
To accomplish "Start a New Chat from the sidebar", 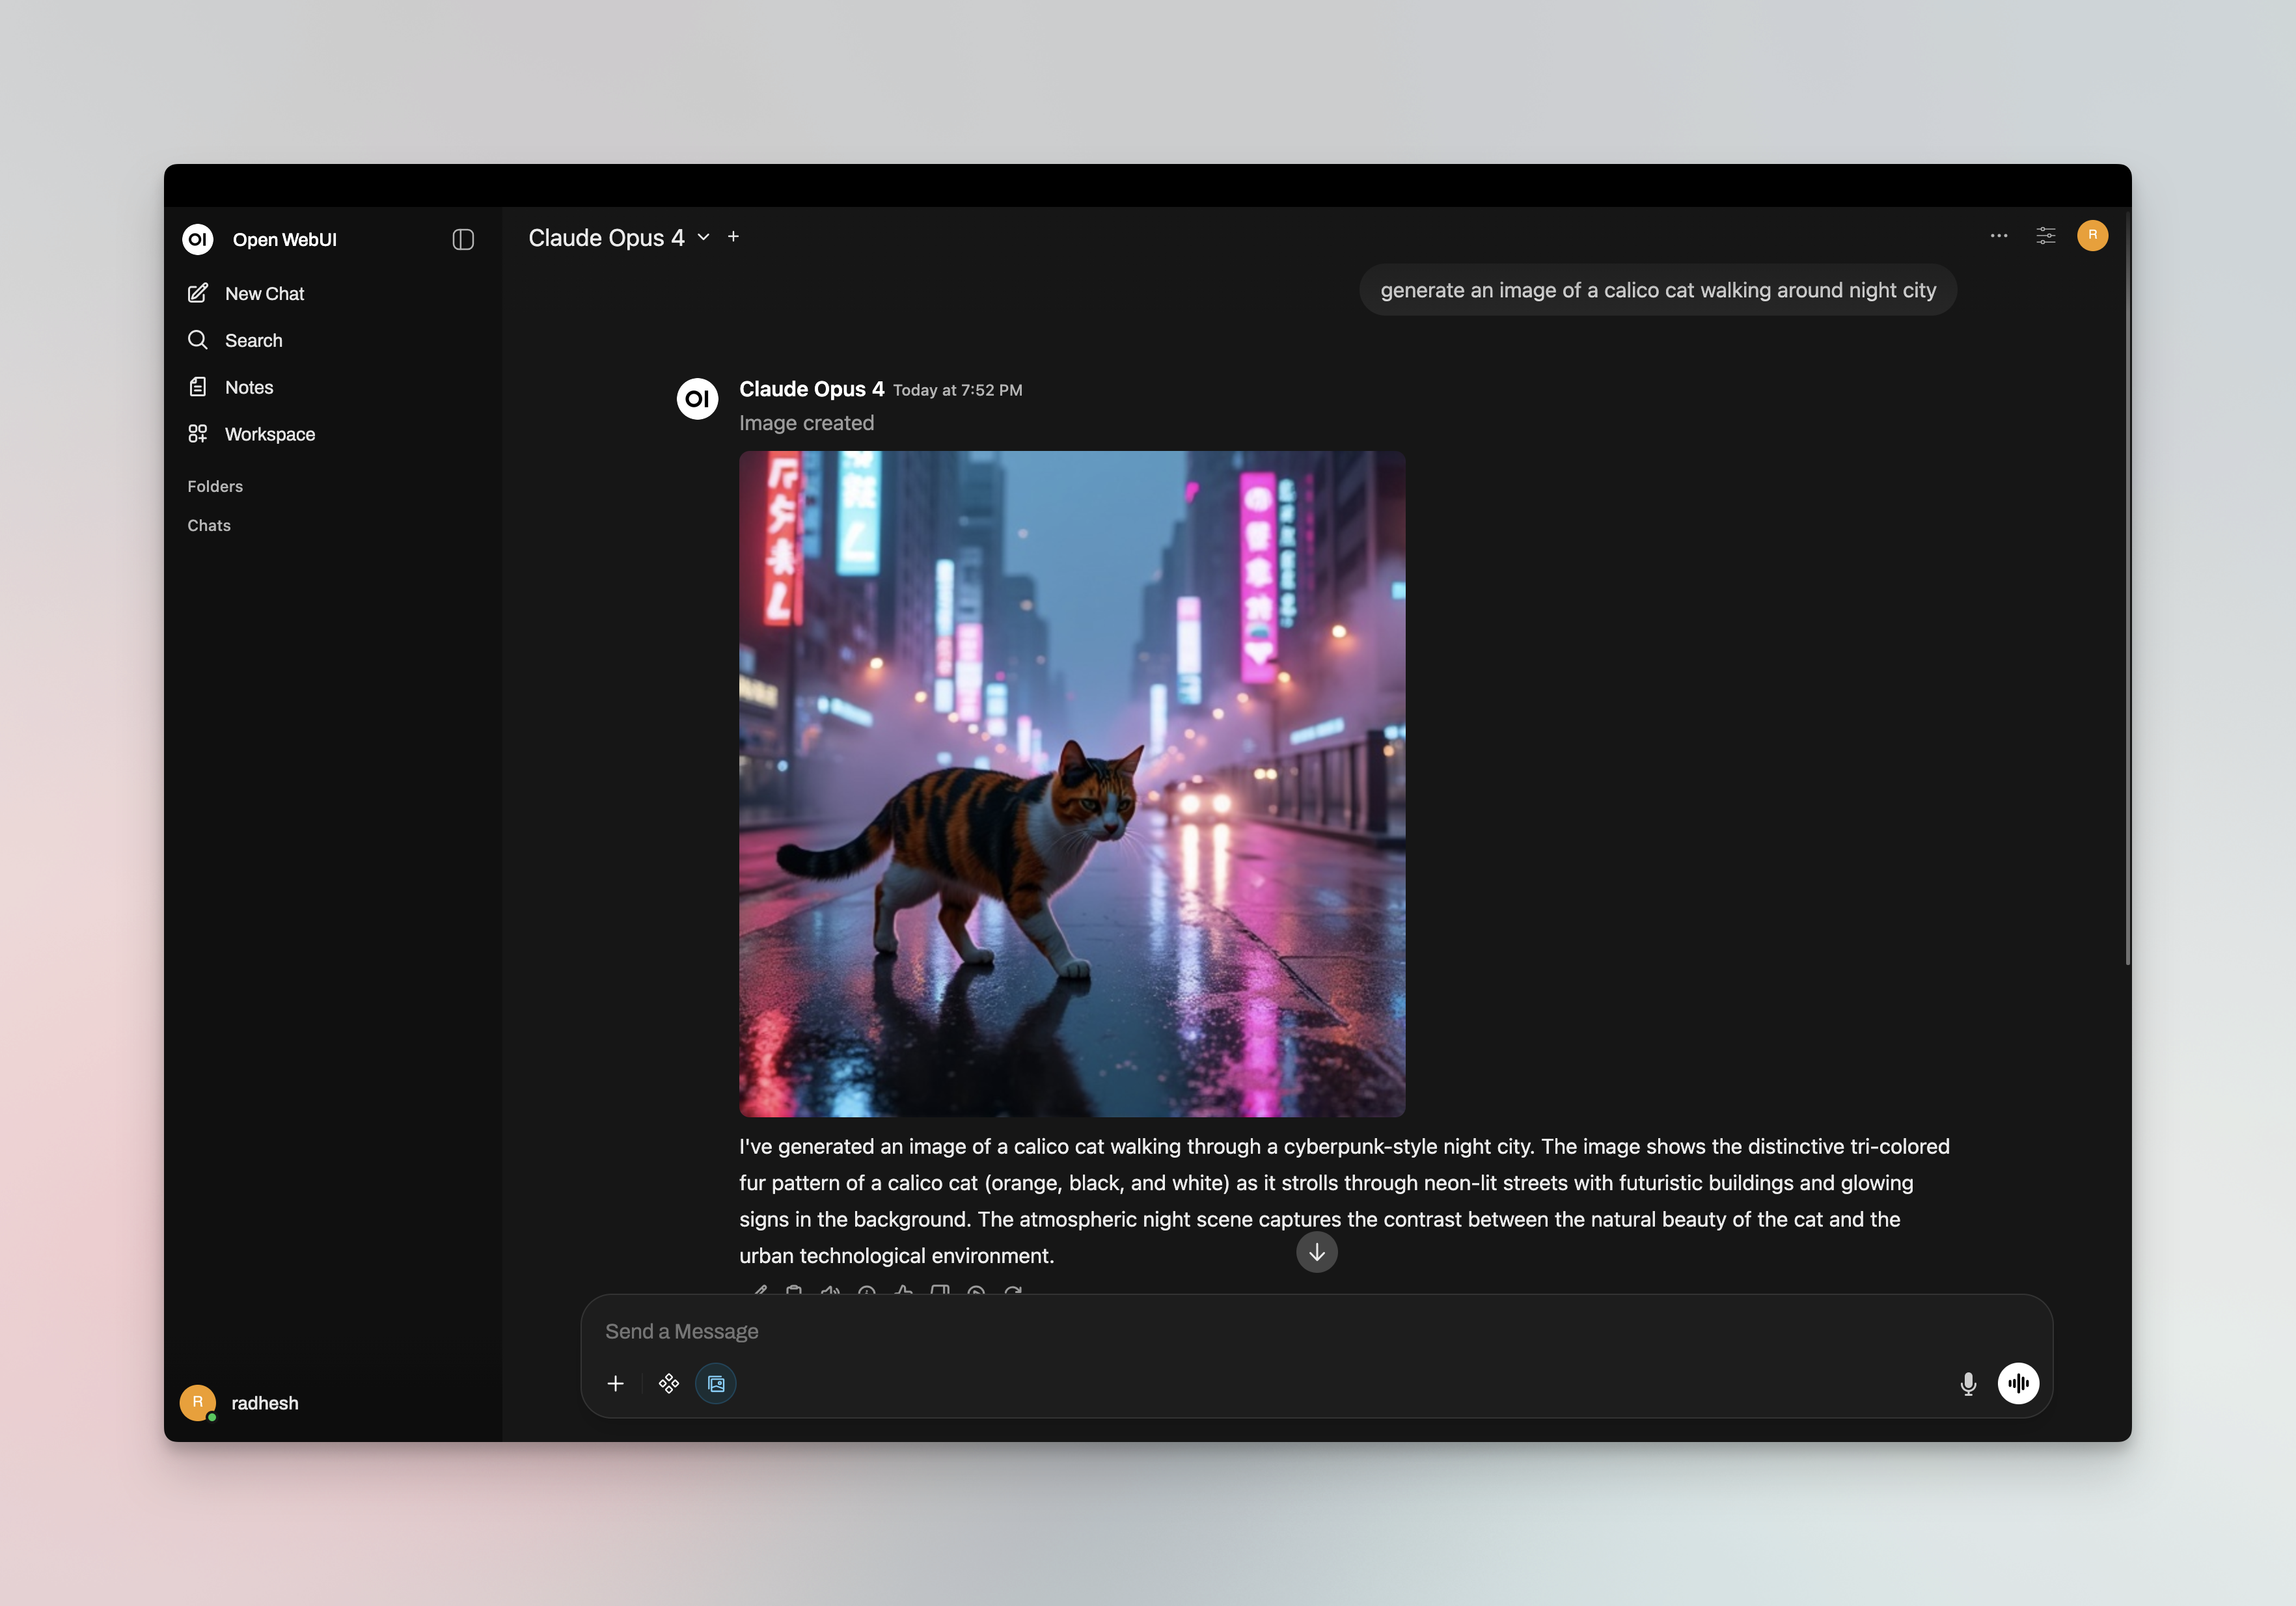I will (x=264, y=293).
